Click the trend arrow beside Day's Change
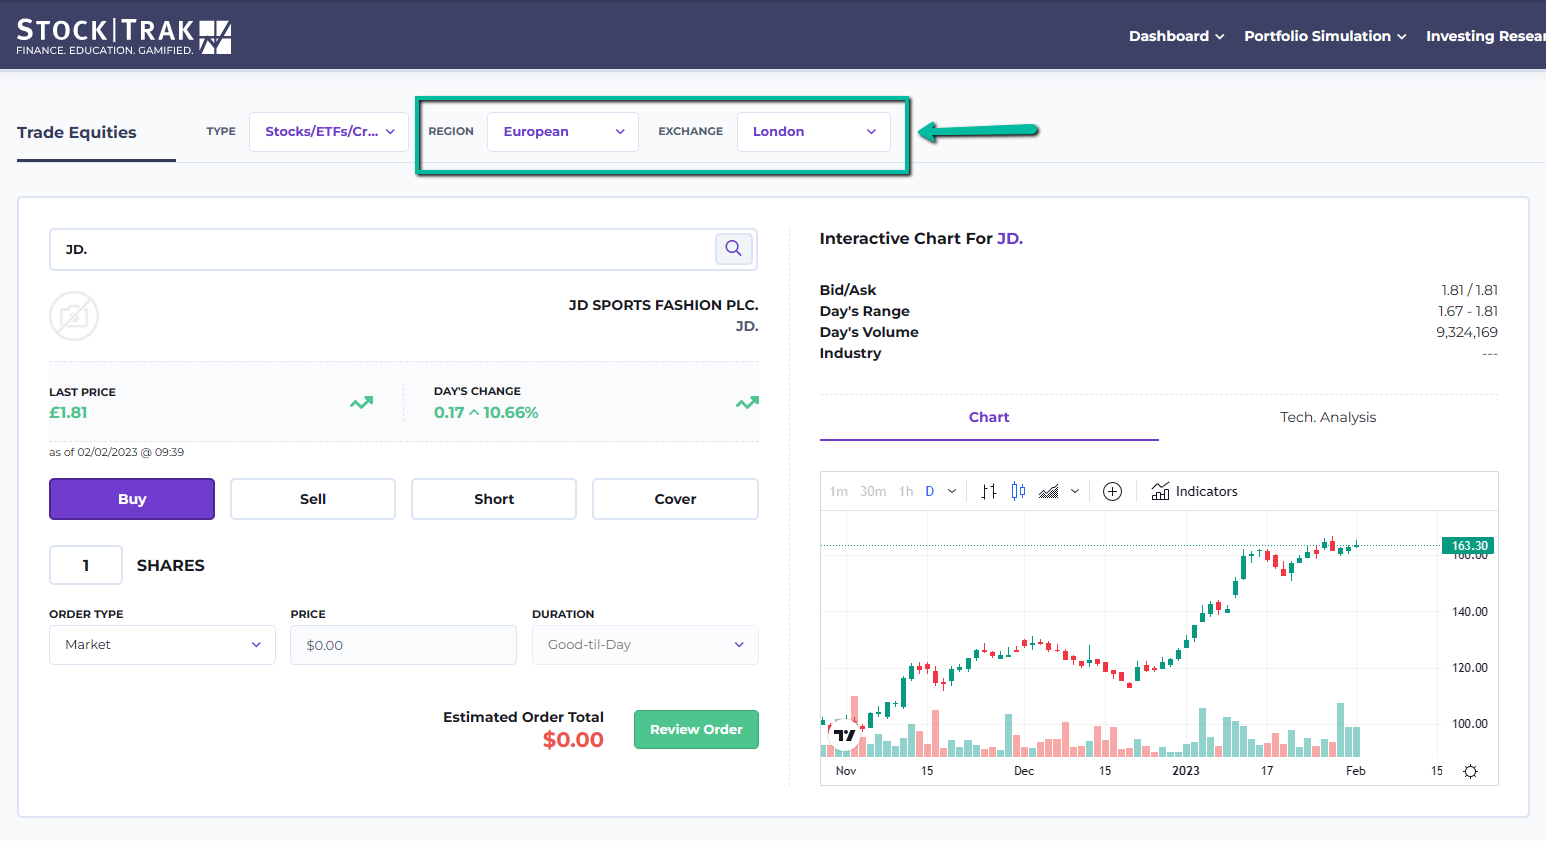The height and width of the screenshot is (841, 1546). tap(747, 403)
